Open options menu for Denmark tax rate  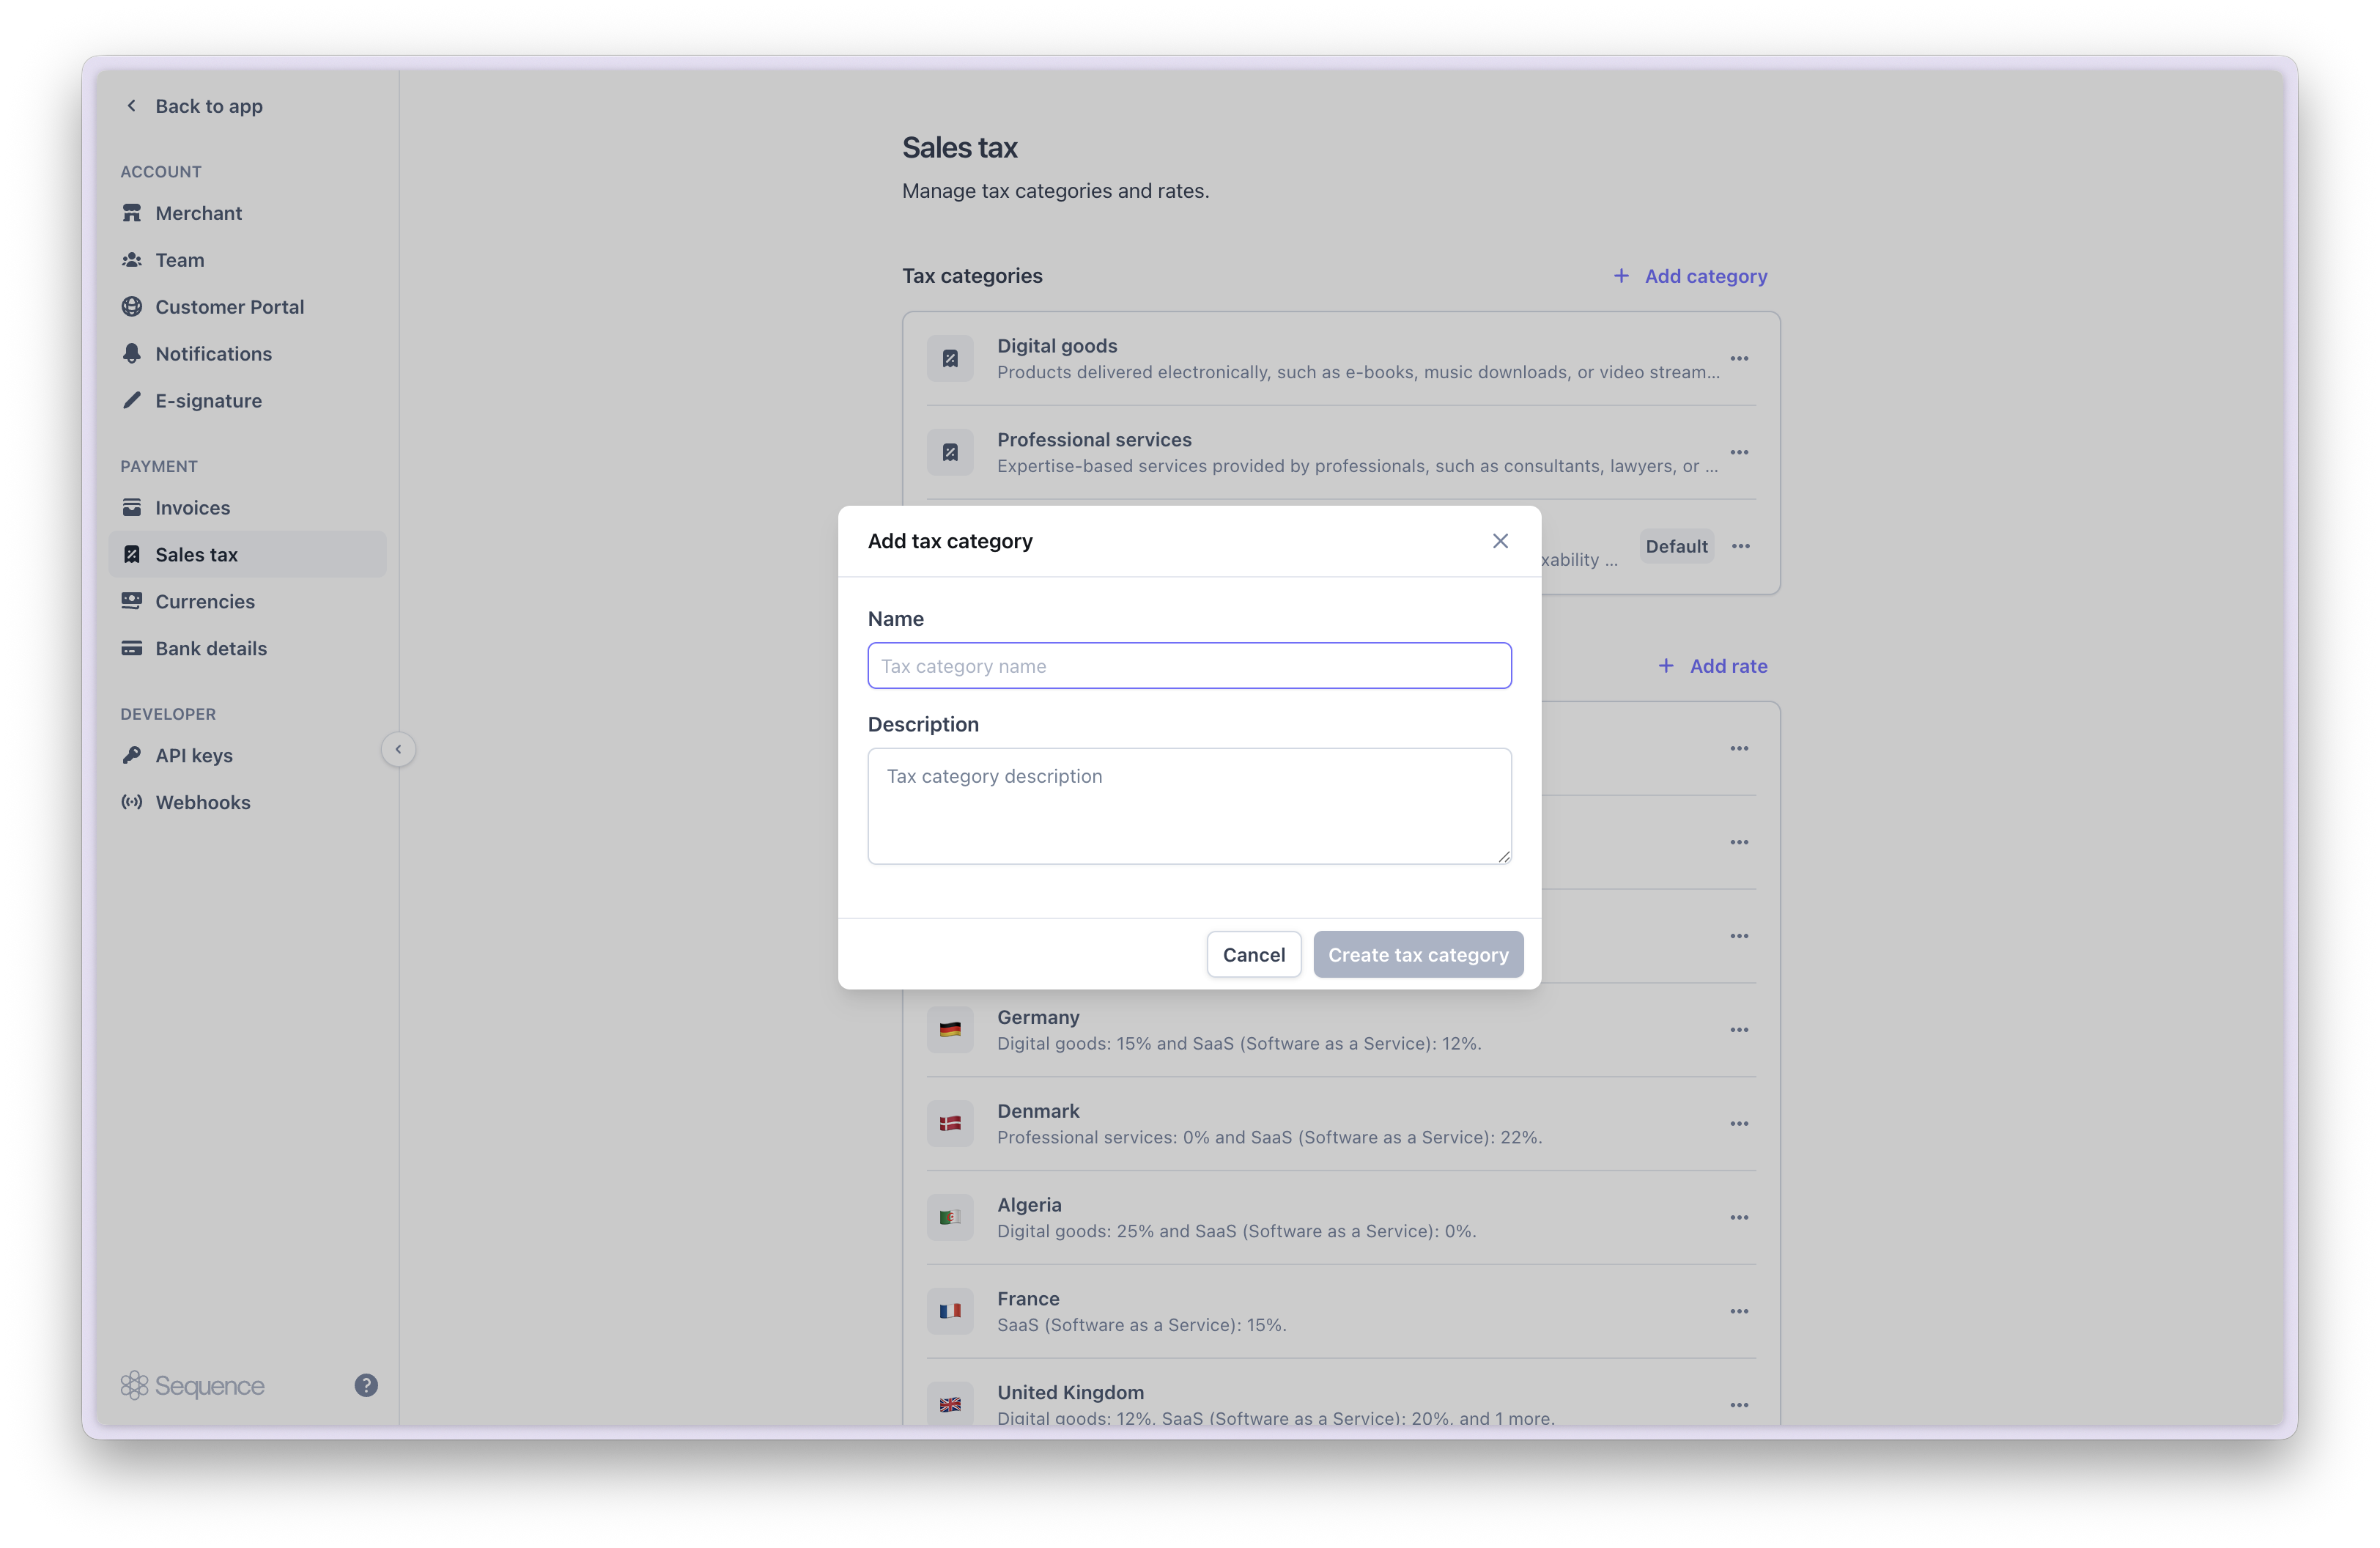point(1739,1124)
